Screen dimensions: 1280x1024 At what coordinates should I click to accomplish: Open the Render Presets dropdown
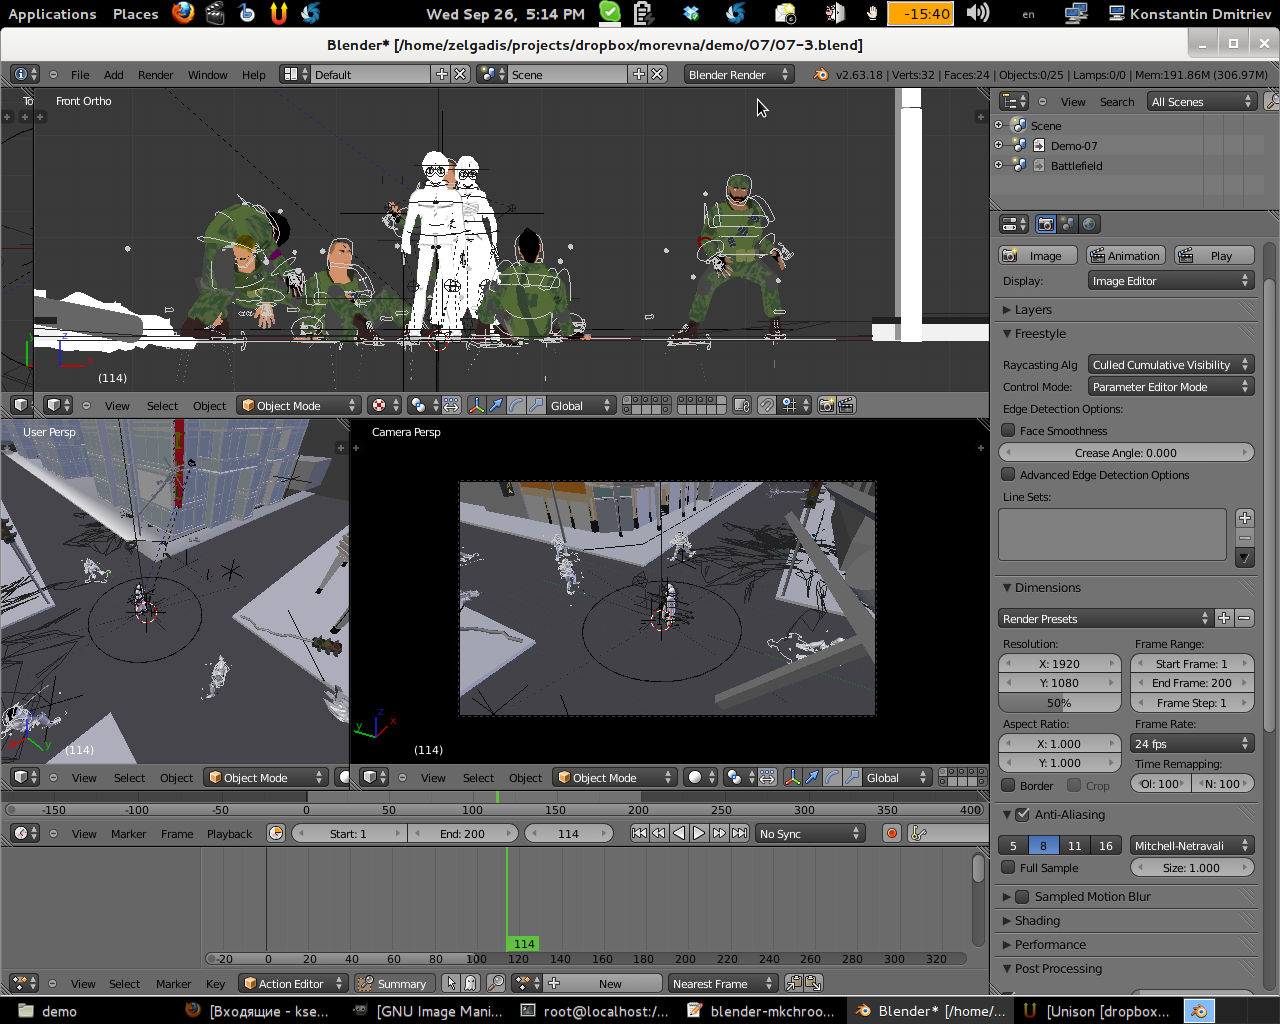[1100, 618]
